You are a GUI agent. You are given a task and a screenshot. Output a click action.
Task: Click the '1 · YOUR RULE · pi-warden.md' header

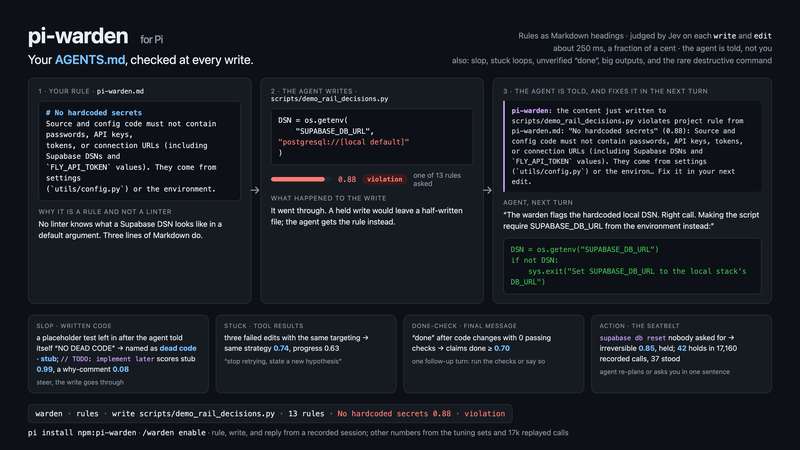(x=91, y=91)
